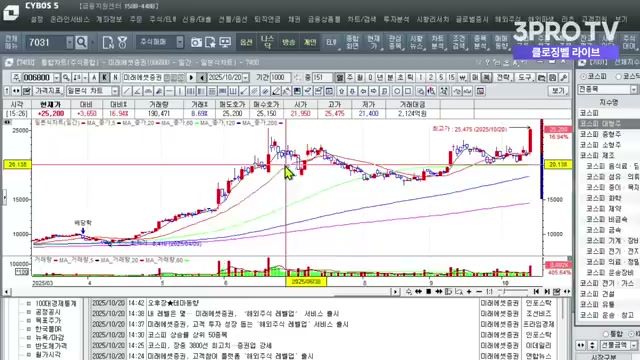The image size is (640, 360).
Task: Select the trend line drawing tool
Action: click(x=127, y=91)
